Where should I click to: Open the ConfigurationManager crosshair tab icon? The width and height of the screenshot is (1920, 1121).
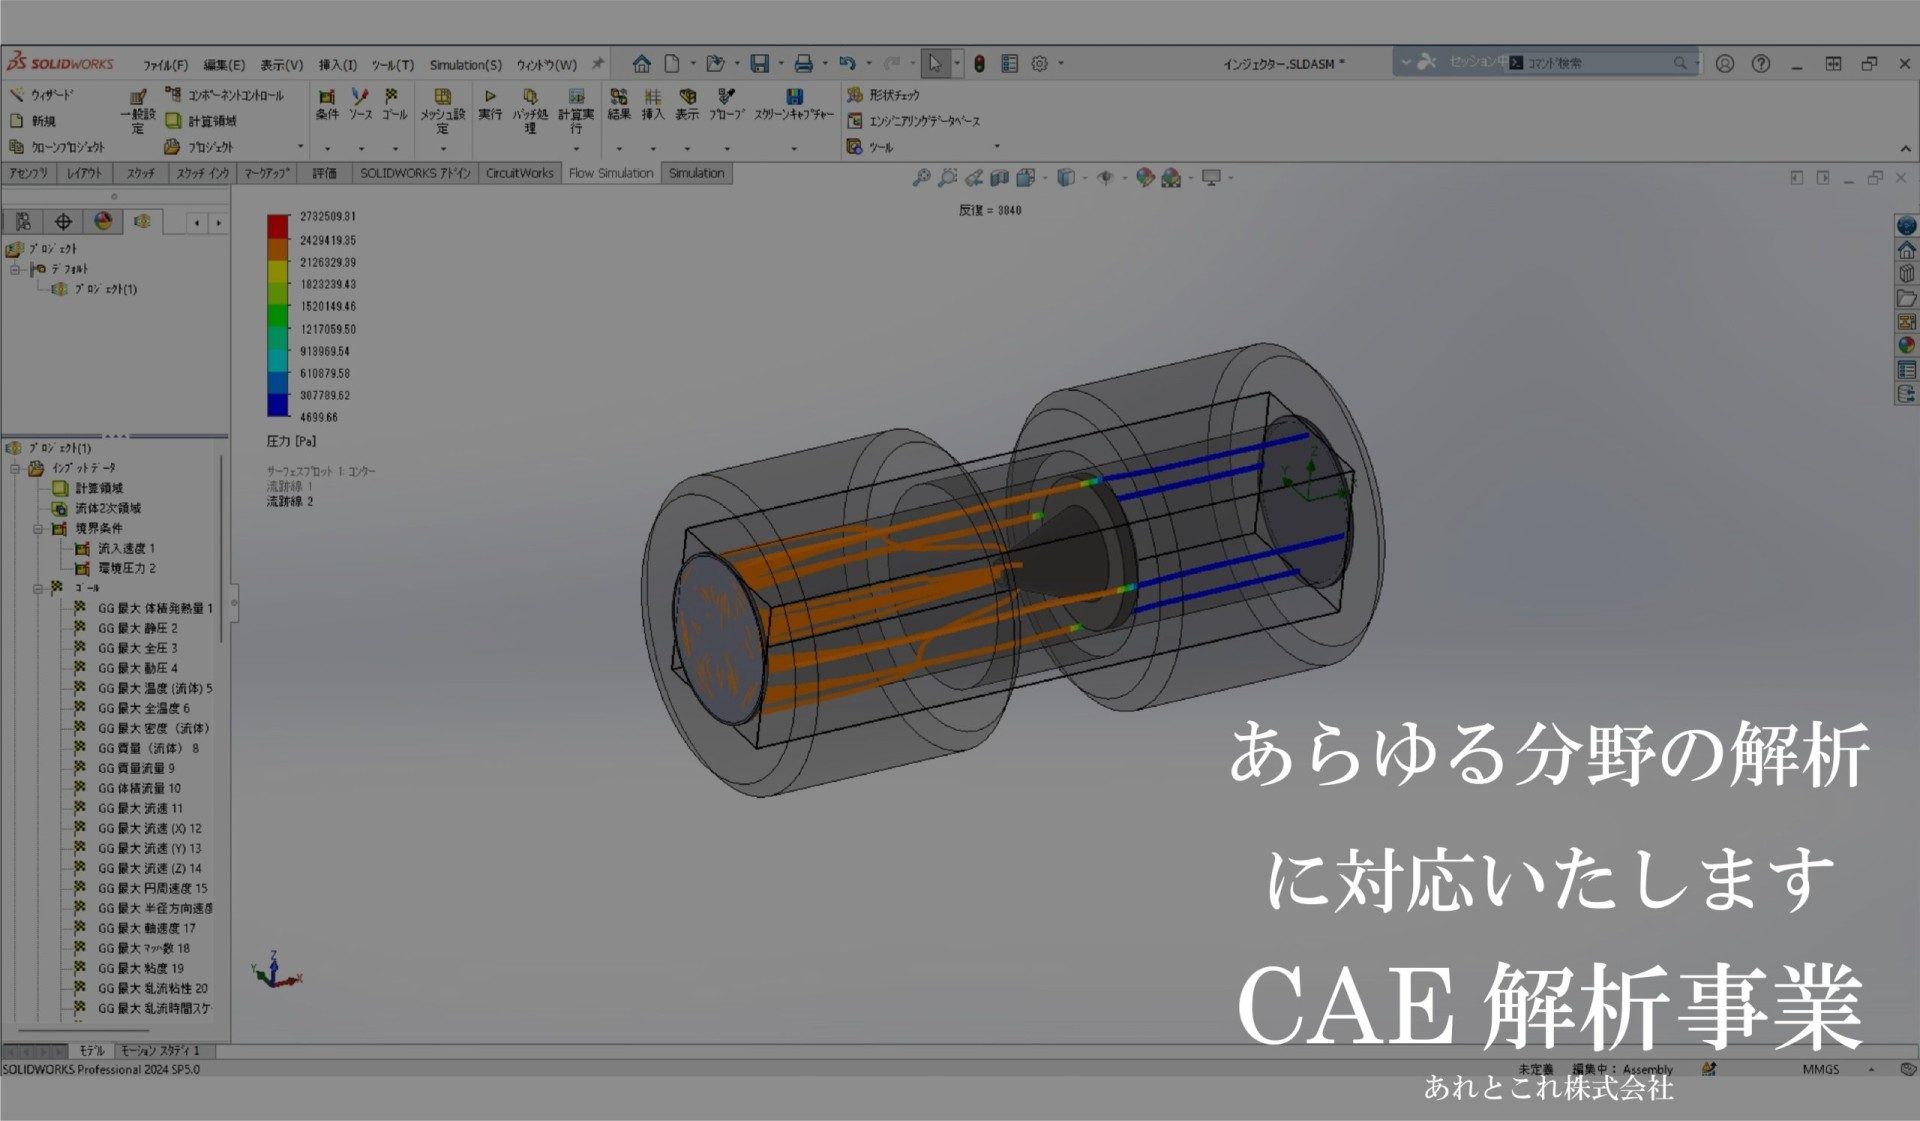pyautogui.click(x=63, y=222)
